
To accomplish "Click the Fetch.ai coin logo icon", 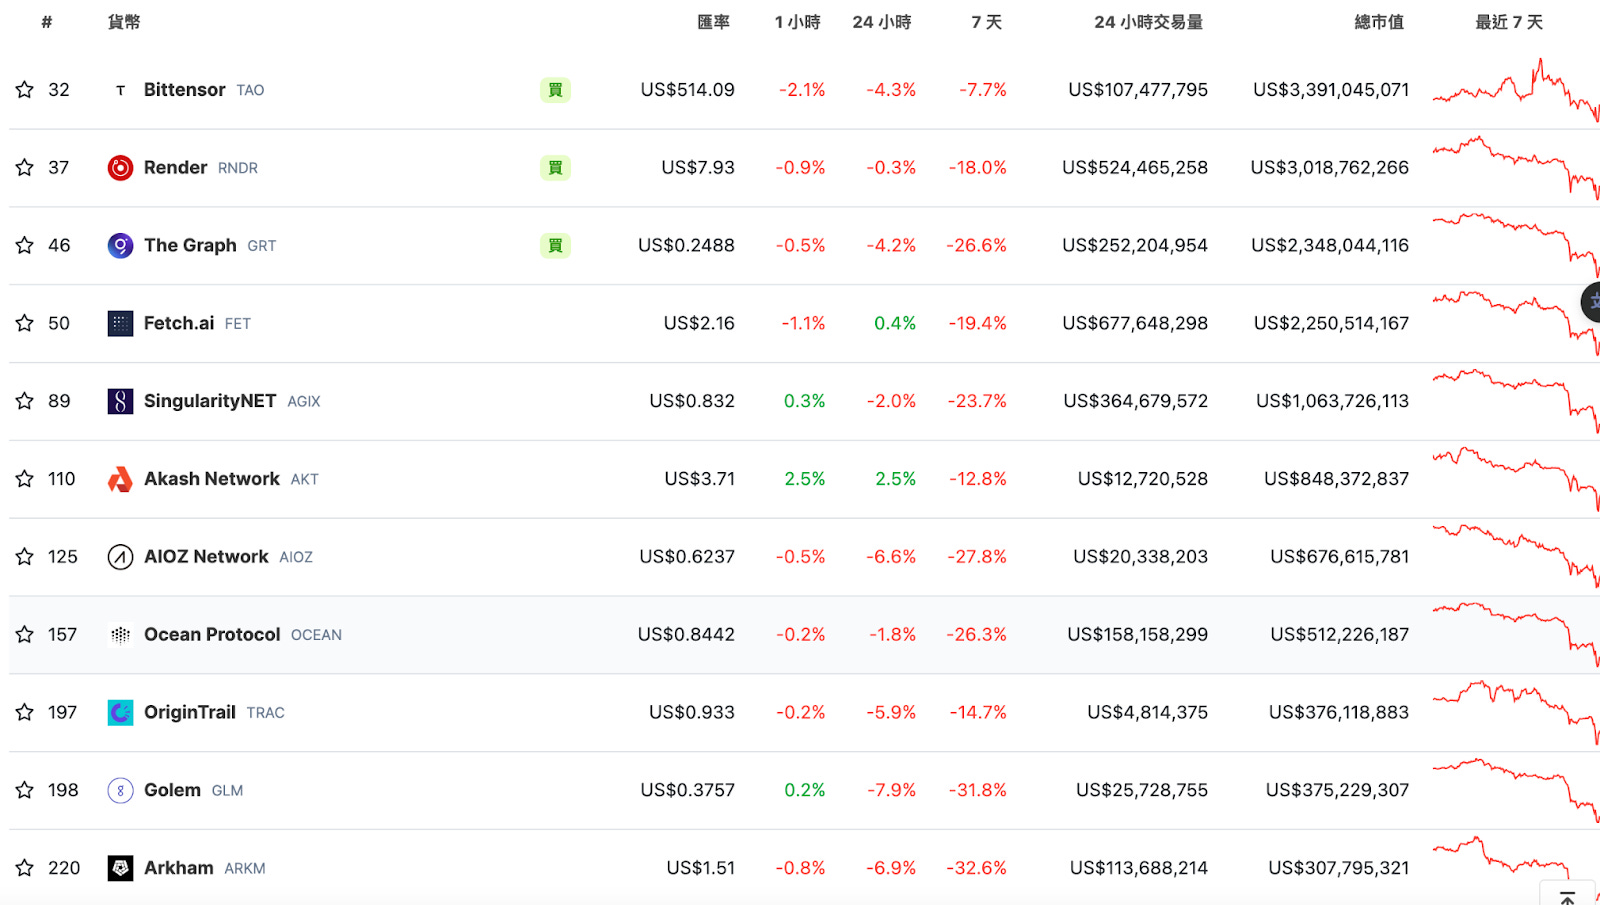I will tap(120, 324).
